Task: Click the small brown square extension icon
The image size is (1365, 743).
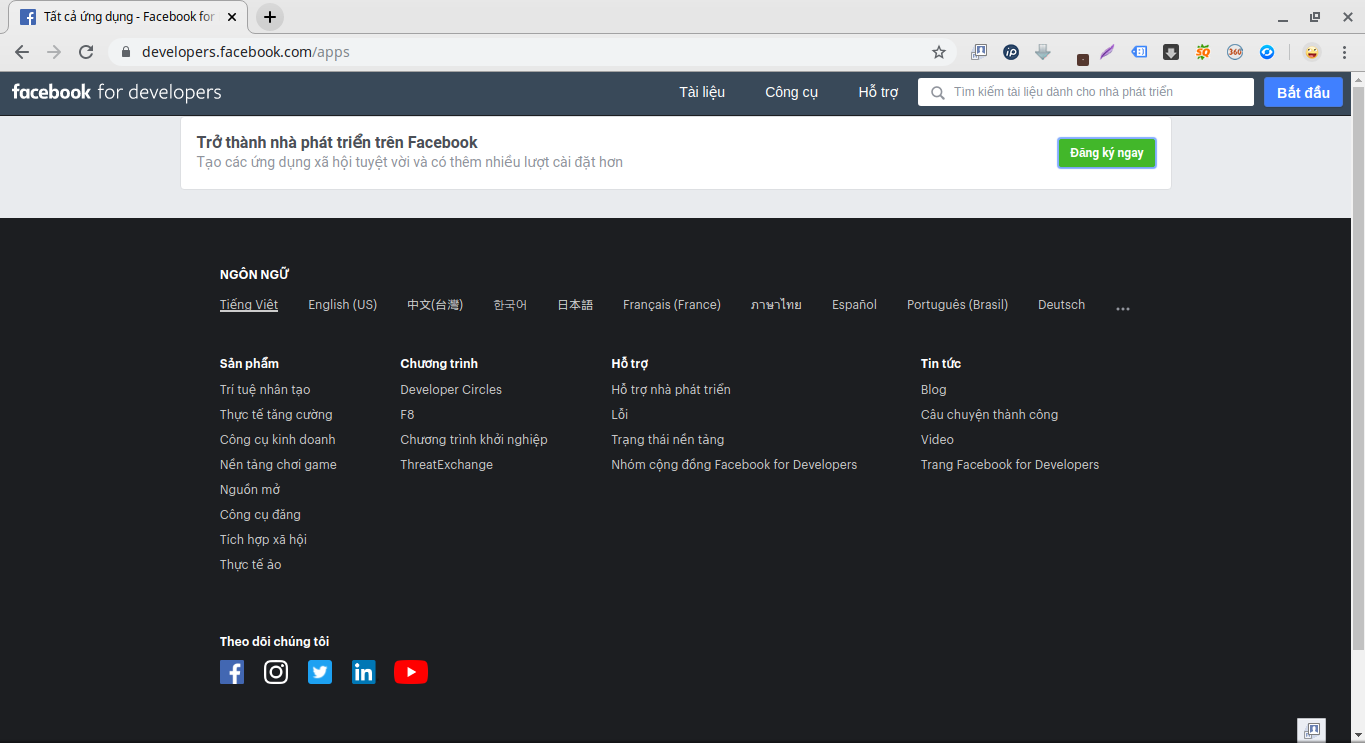Action: 1083,59
